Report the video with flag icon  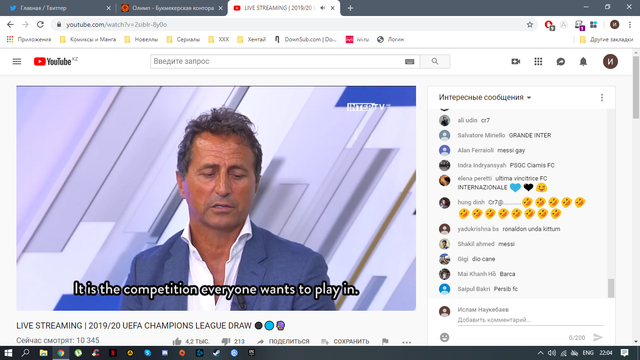click(x=385, y=341)
